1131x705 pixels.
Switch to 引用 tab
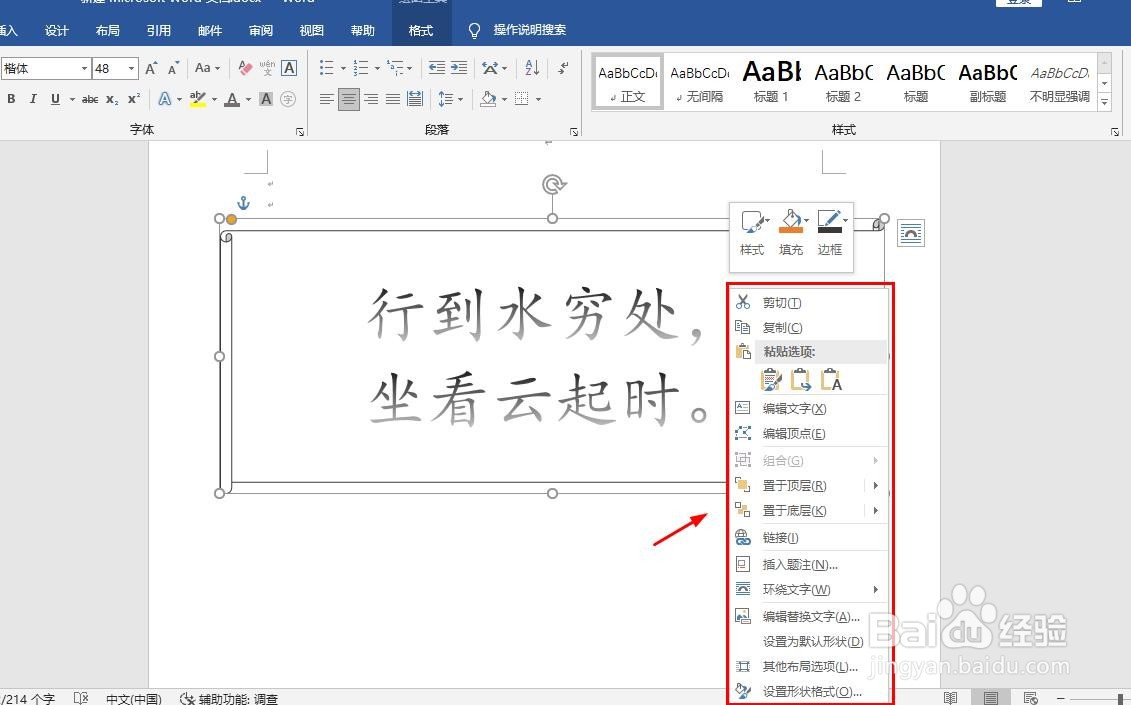pyautogui.click(x=159, y=30)
